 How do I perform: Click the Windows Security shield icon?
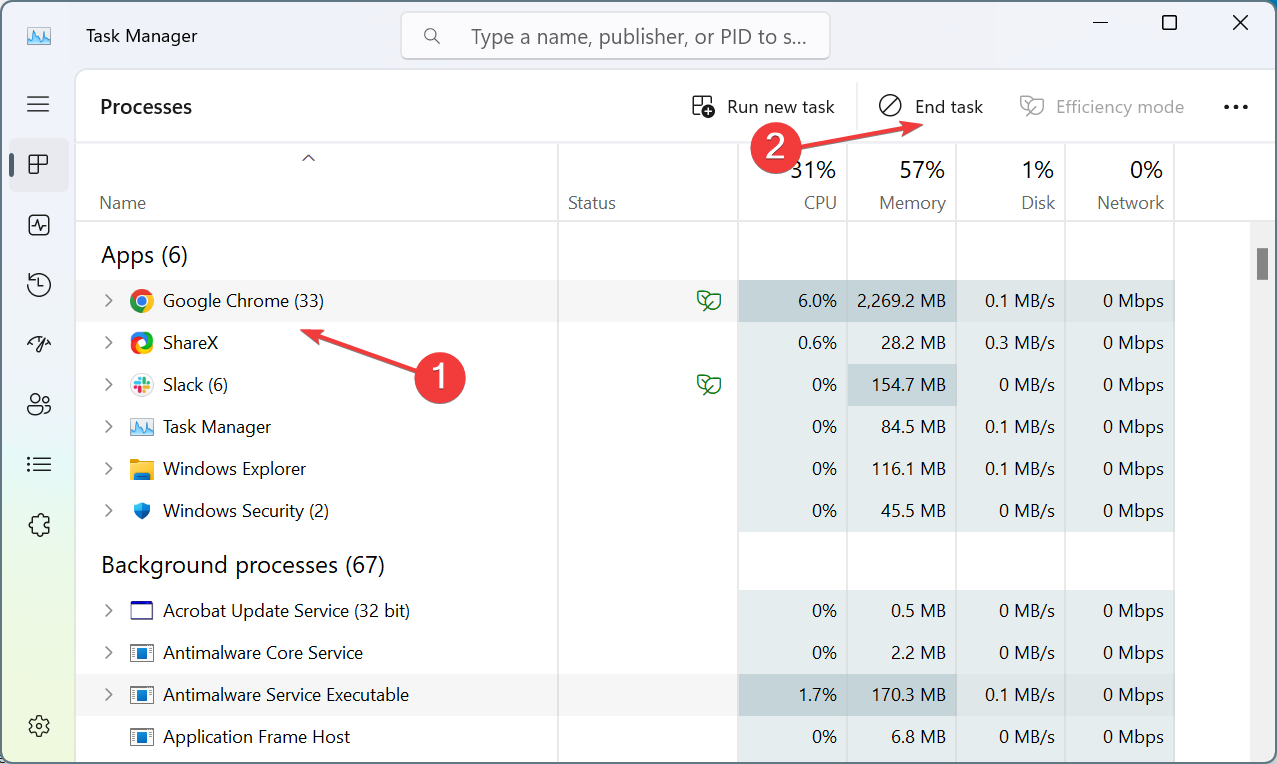142,511
